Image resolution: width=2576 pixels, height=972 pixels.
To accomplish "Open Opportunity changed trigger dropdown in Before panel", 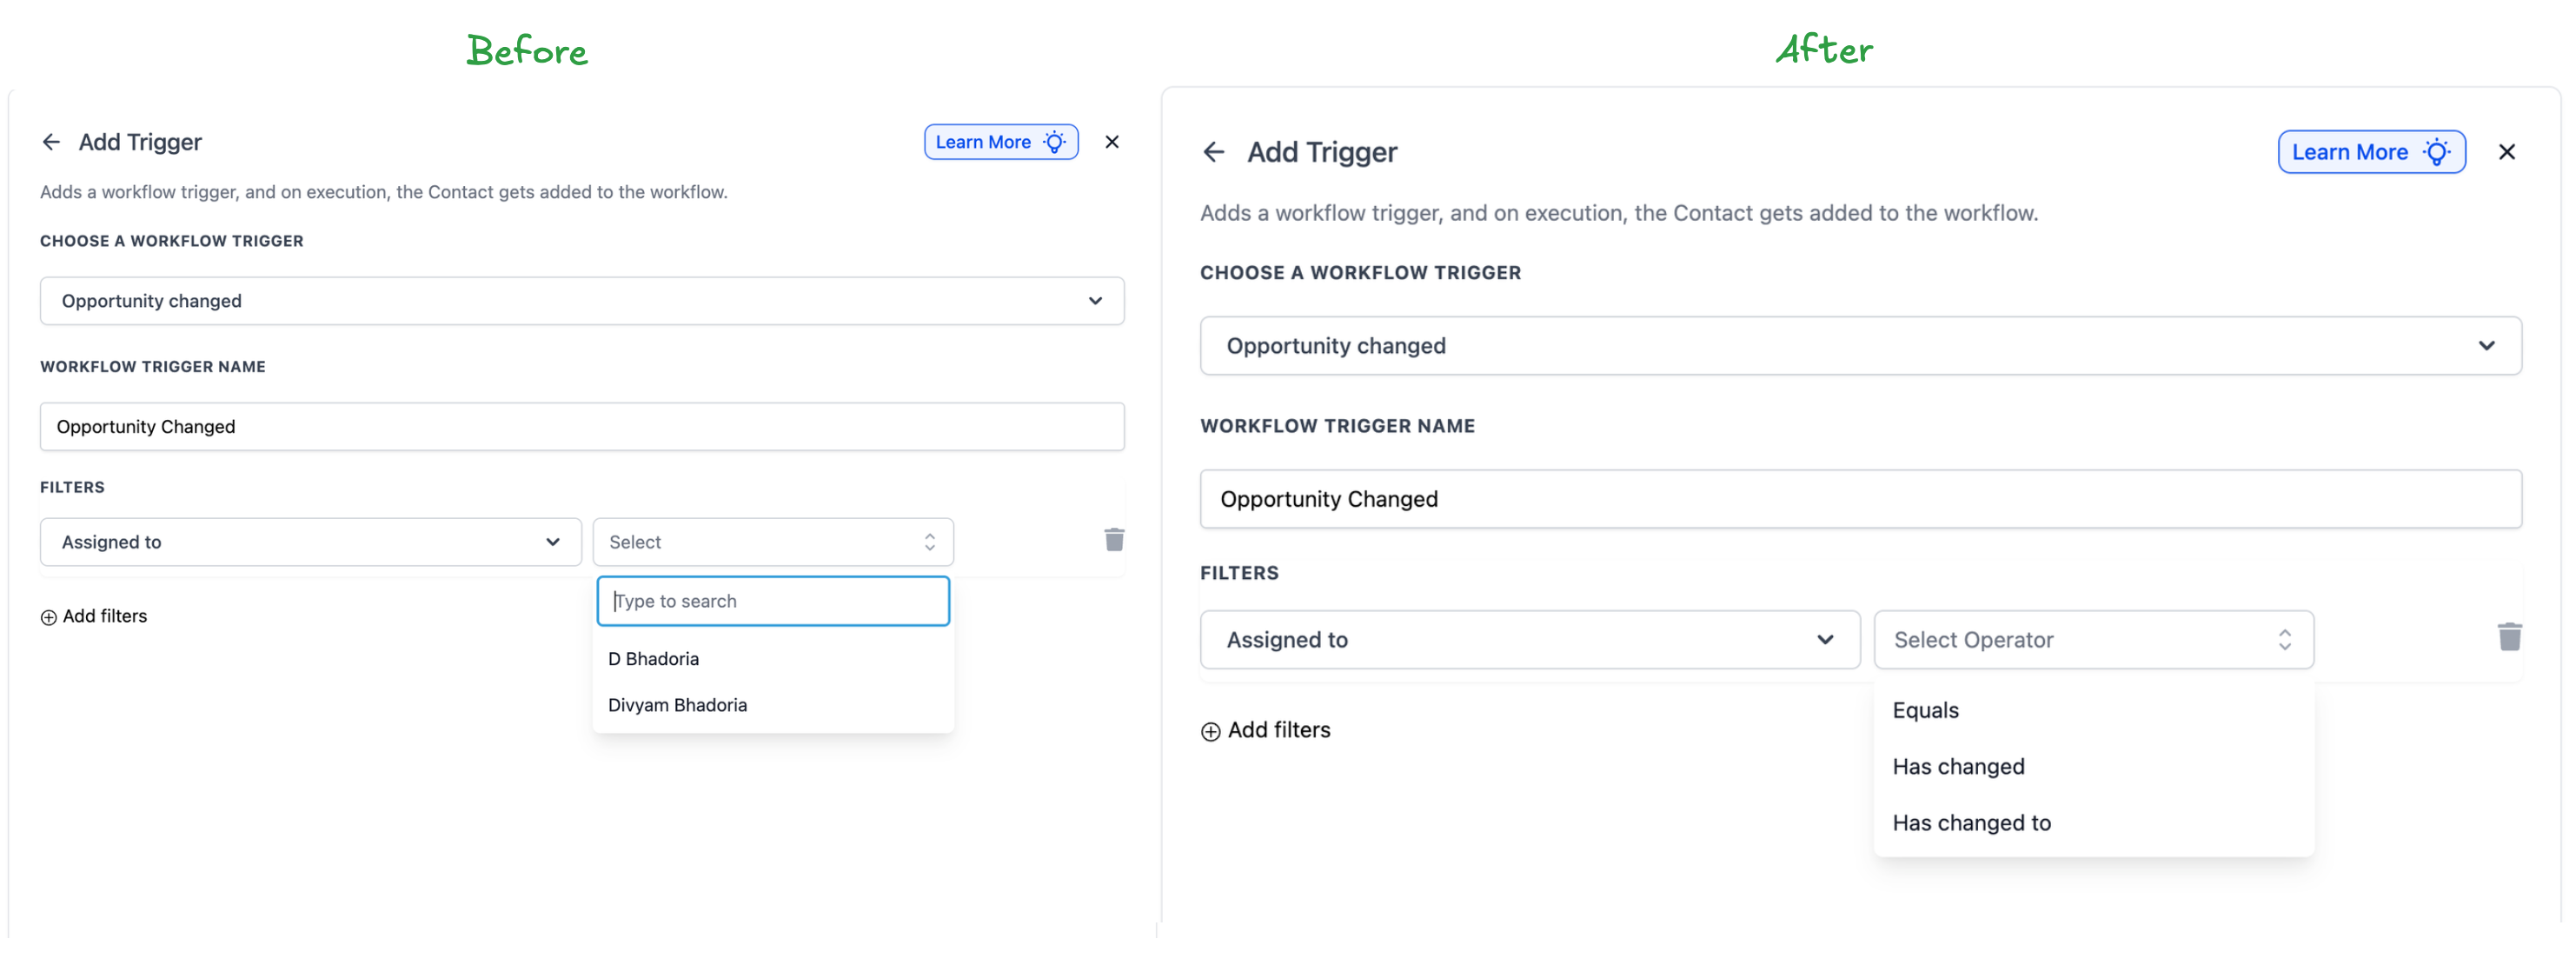I will (x=581, y=301).
